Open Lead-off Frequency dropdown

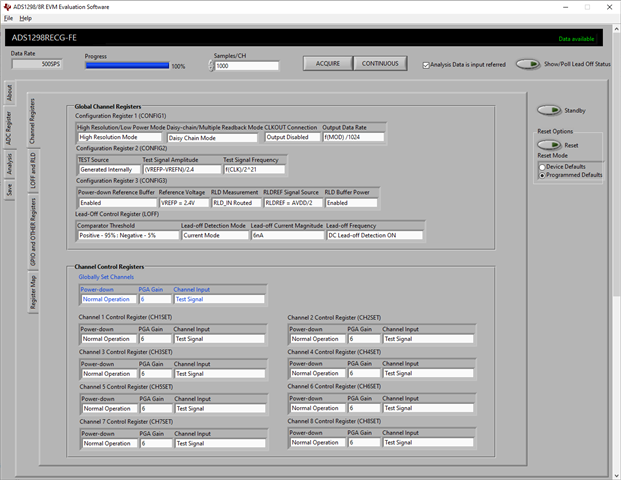coord(375,235)
